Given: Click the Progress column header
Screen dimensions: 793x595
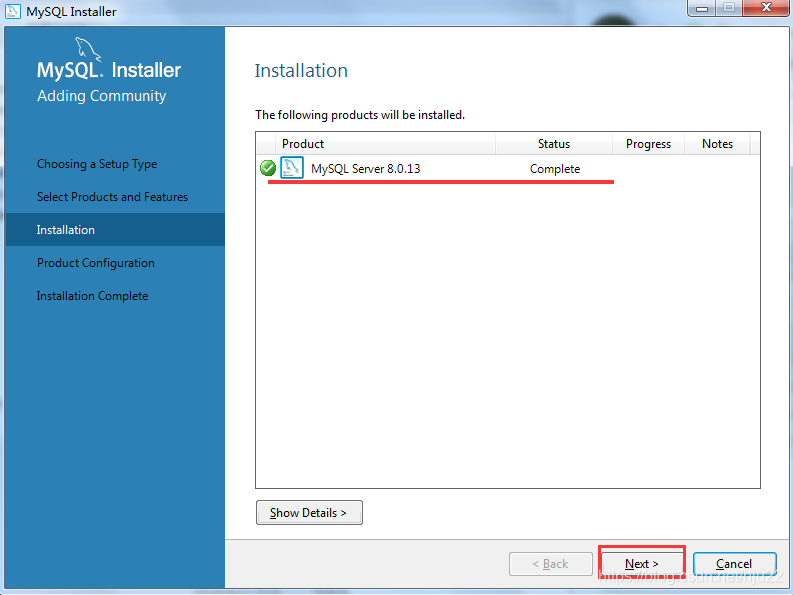Looking at the screenshot, I should (x=648, y=144).
